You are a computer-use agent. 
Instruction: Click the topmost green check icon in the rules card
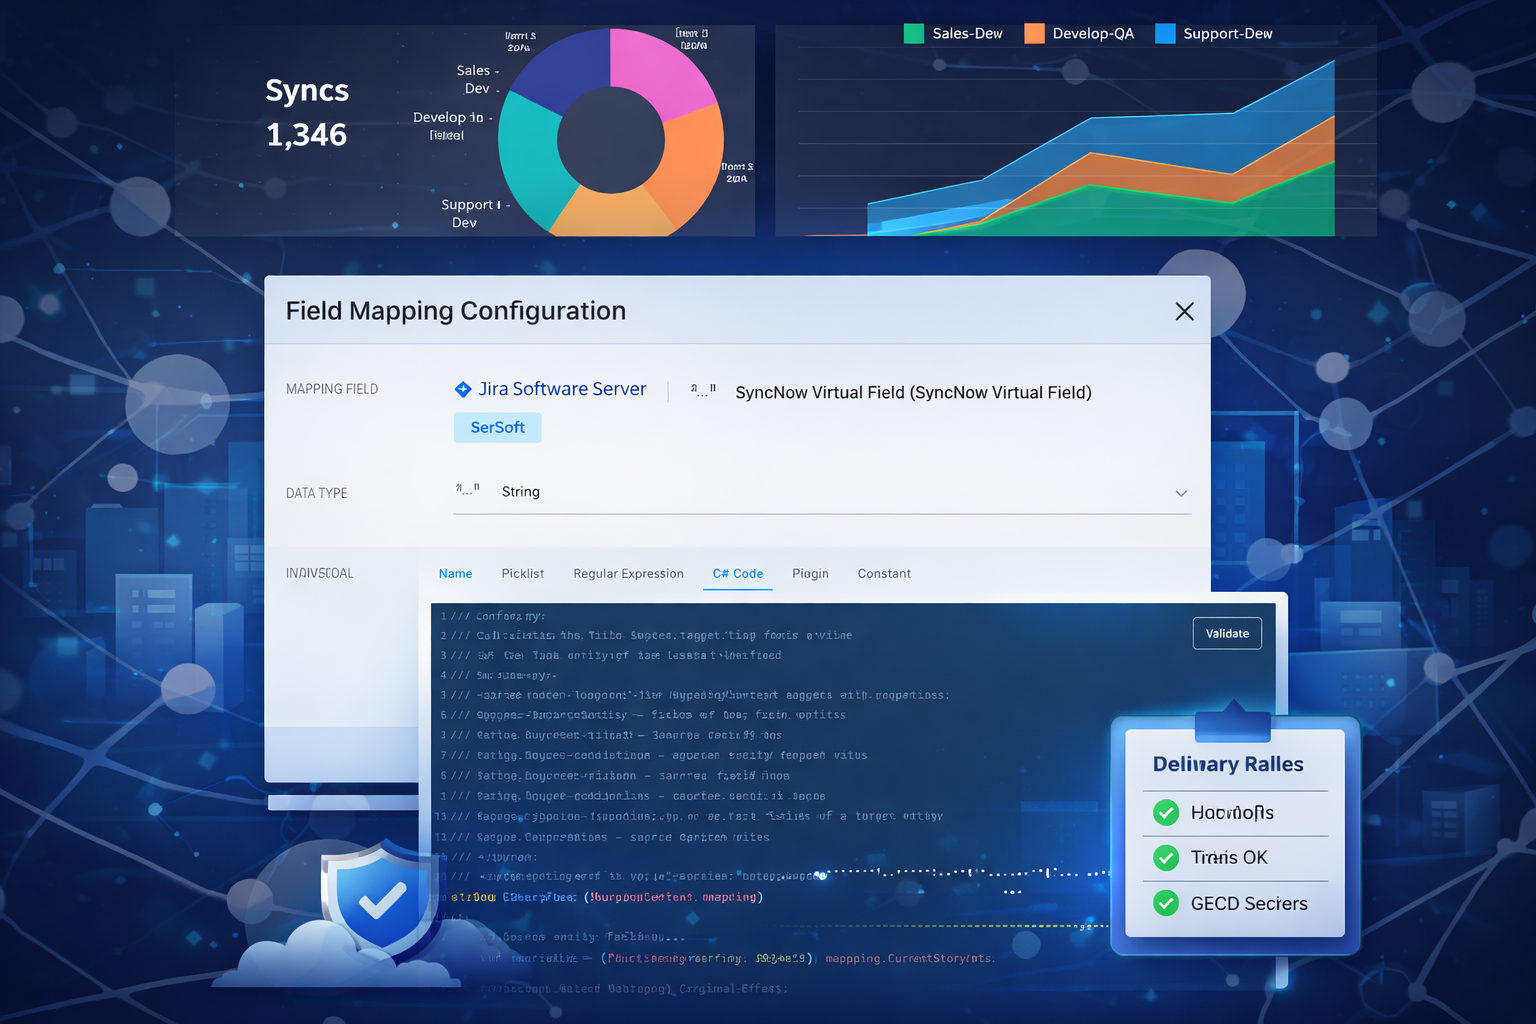(x=1166, y=812)
